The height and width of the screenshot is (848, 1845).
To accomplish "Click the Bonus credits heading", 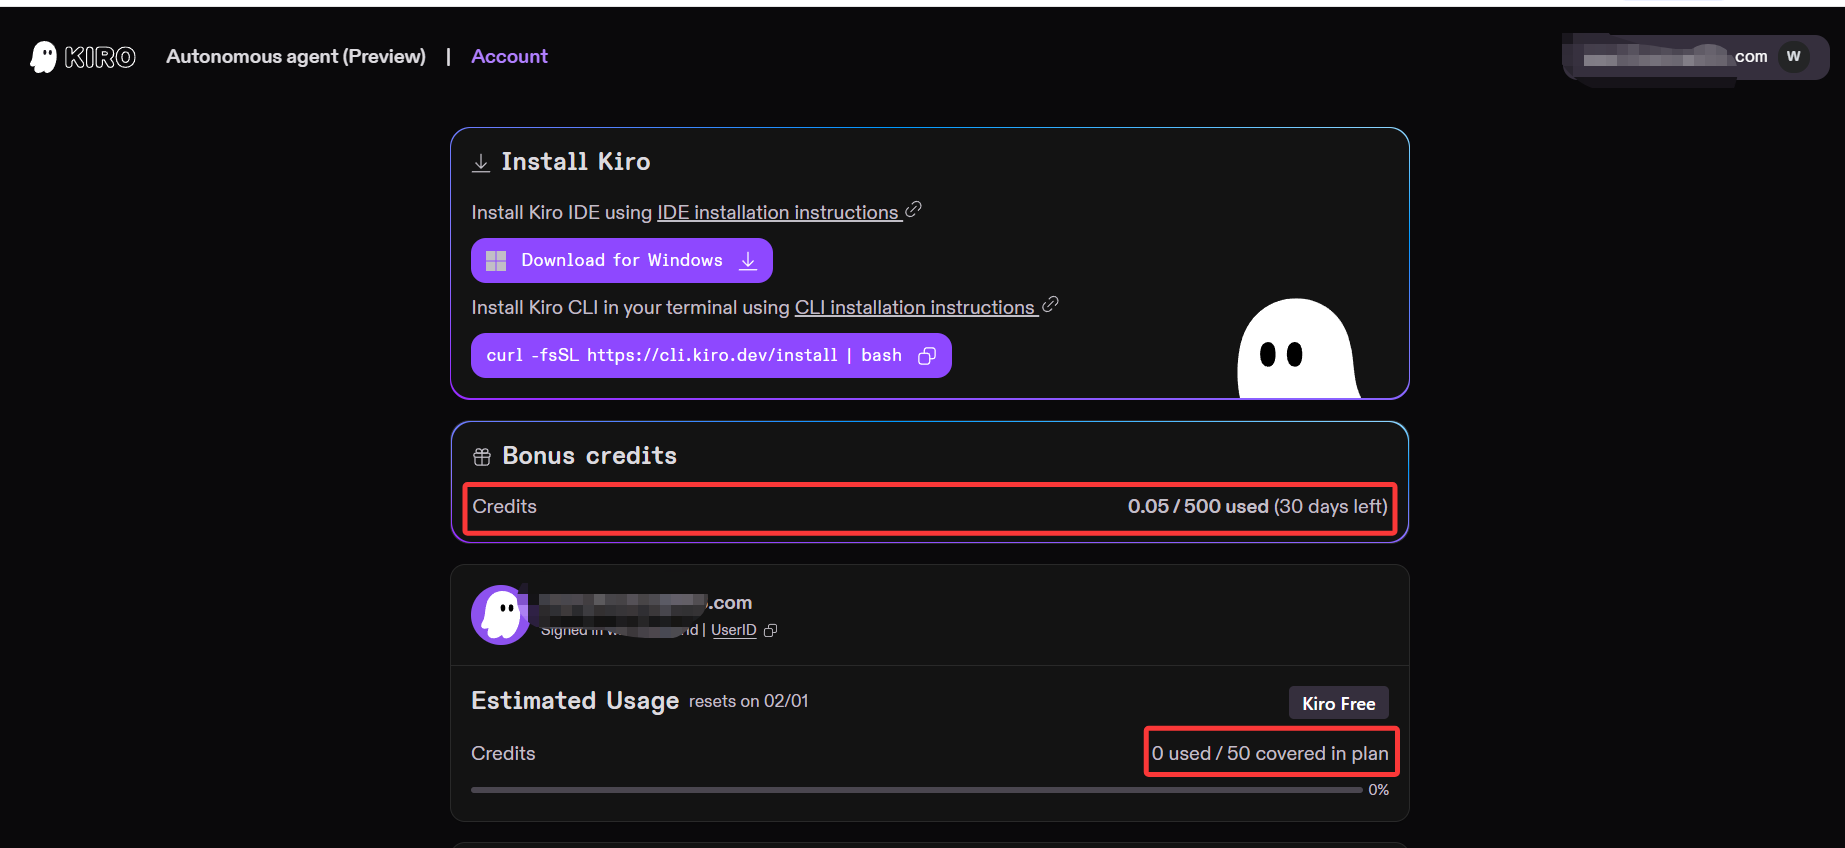I will click(589, 456).
